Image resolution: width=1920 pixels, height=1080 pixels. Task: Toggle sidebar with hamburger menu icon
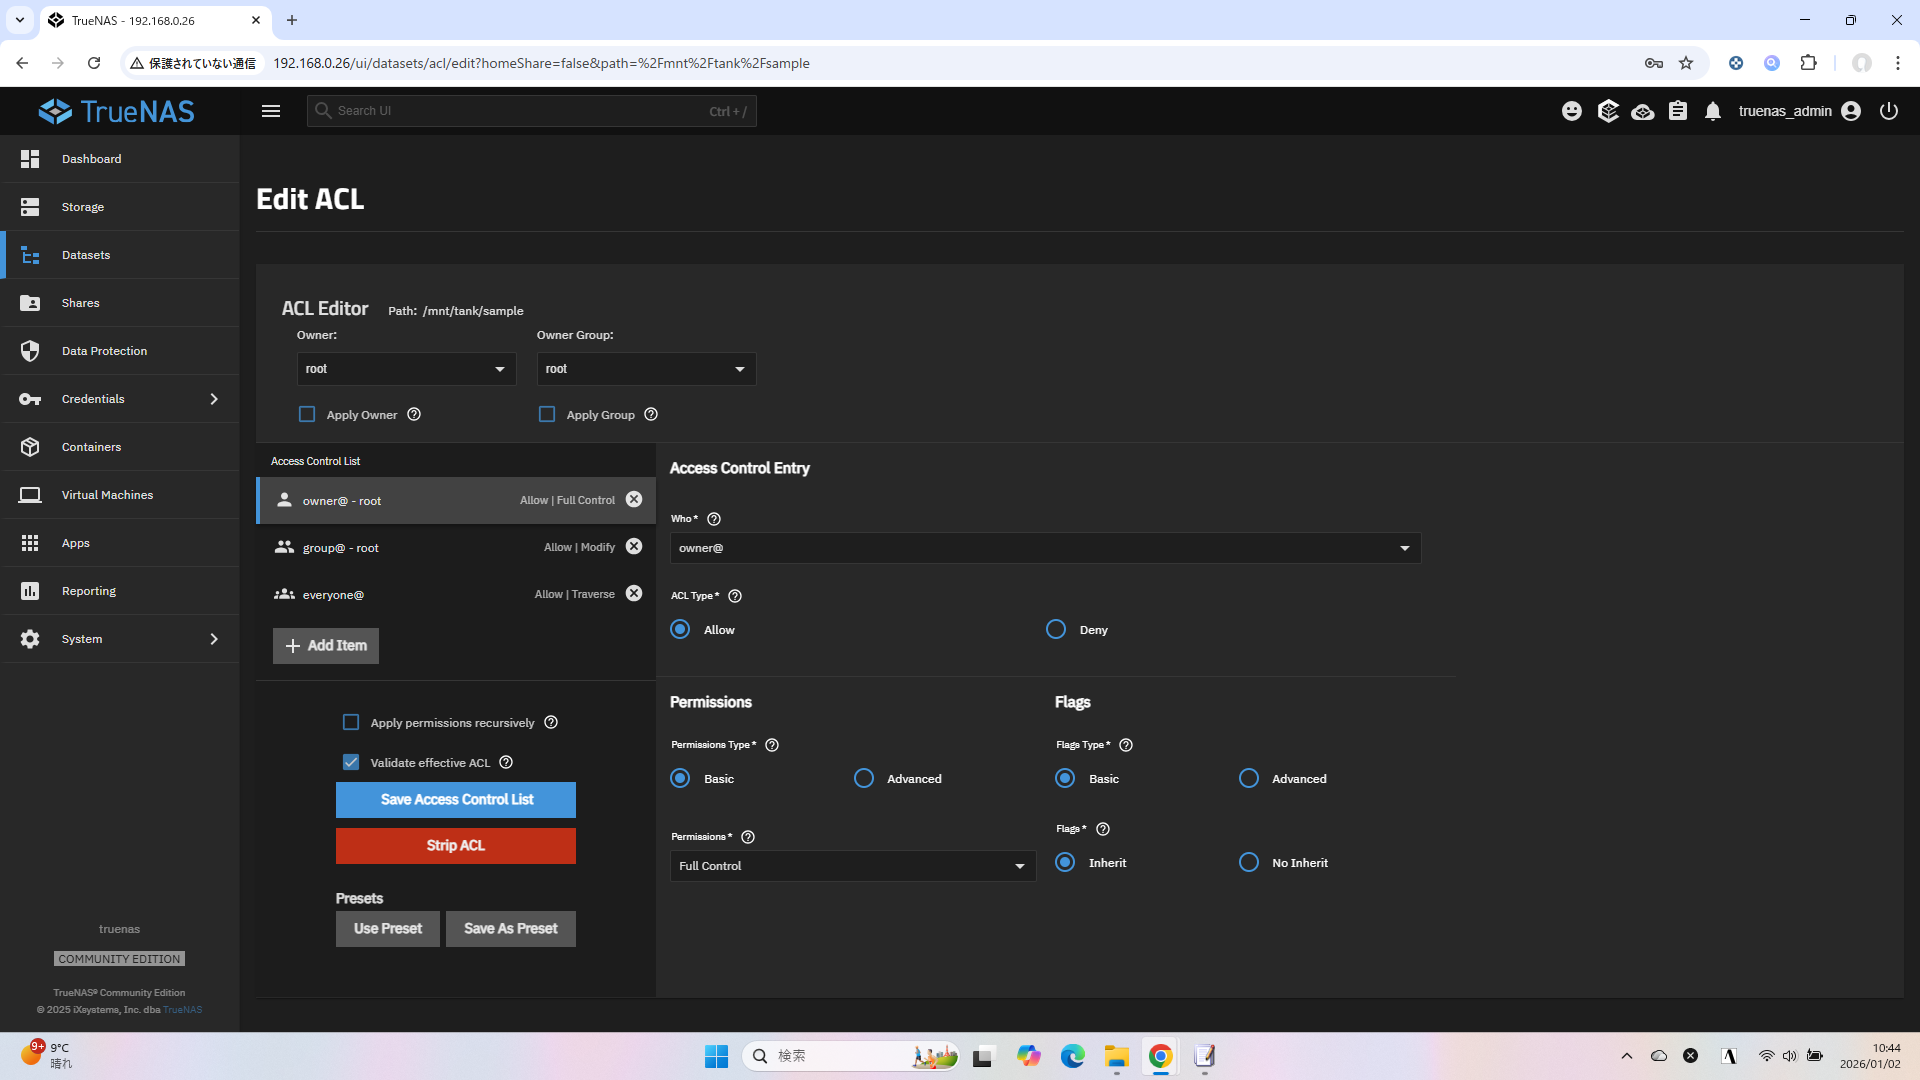271,111
